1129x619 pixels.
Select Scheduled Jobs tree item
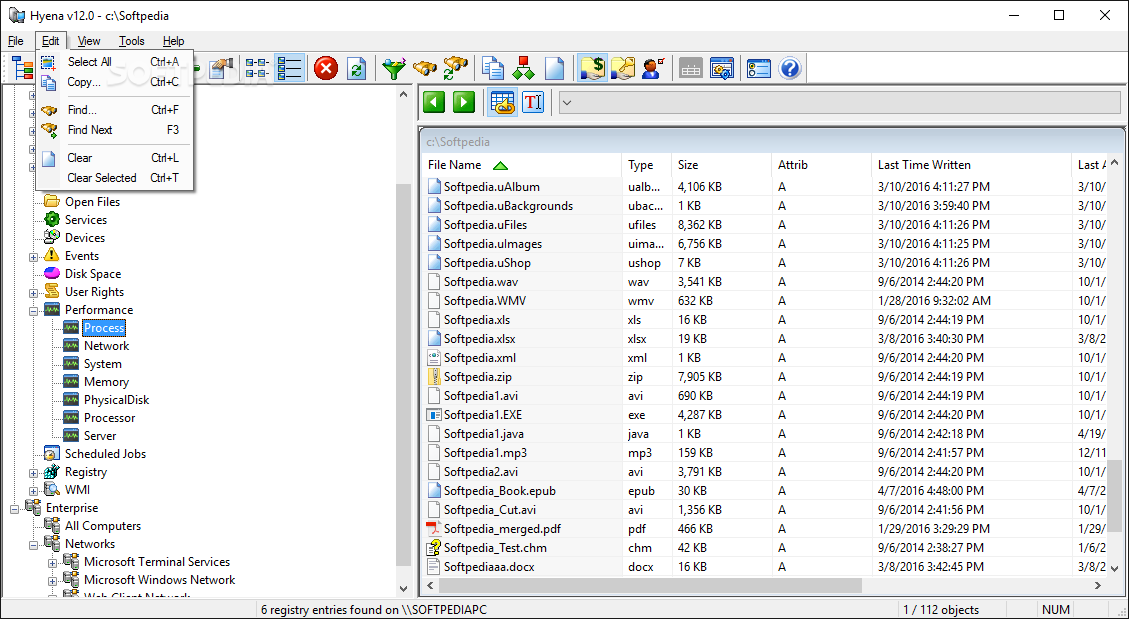pyautogui.click(x=105, y=454)
